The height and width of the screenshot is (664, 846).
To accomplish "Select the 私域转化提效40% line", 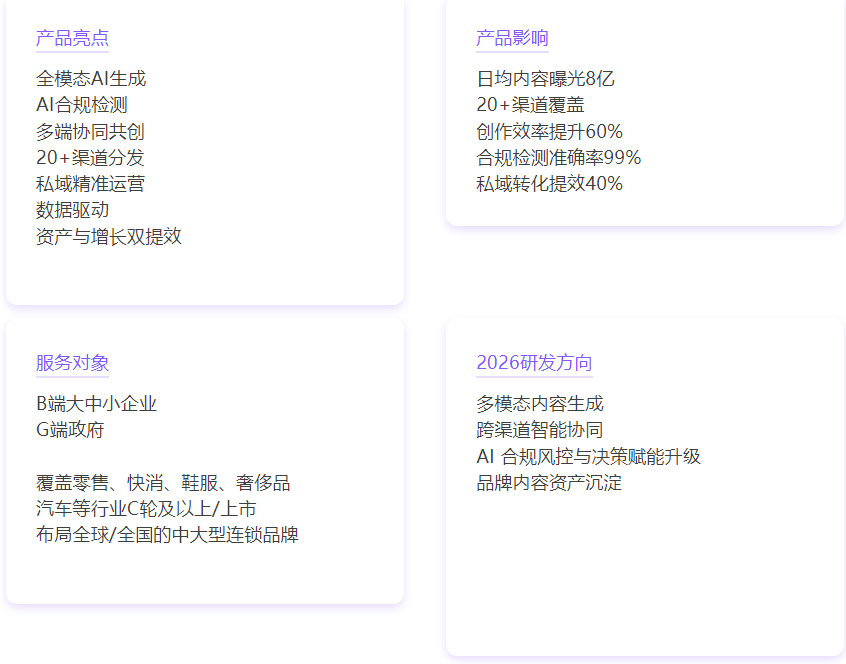I will click(x=549, y=184).
